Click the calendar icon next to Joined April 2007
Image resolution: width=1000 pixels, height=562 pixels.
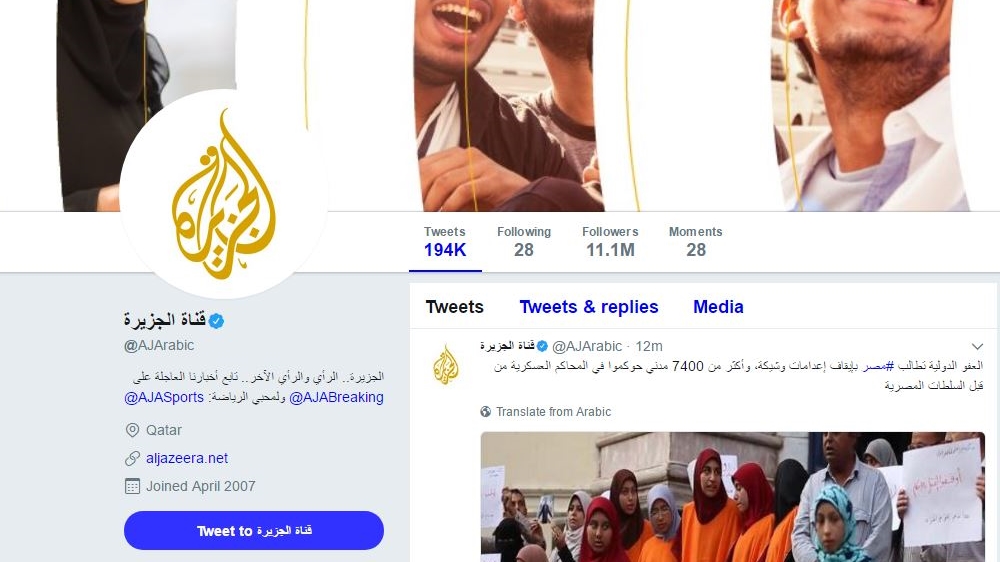point(132,486)
